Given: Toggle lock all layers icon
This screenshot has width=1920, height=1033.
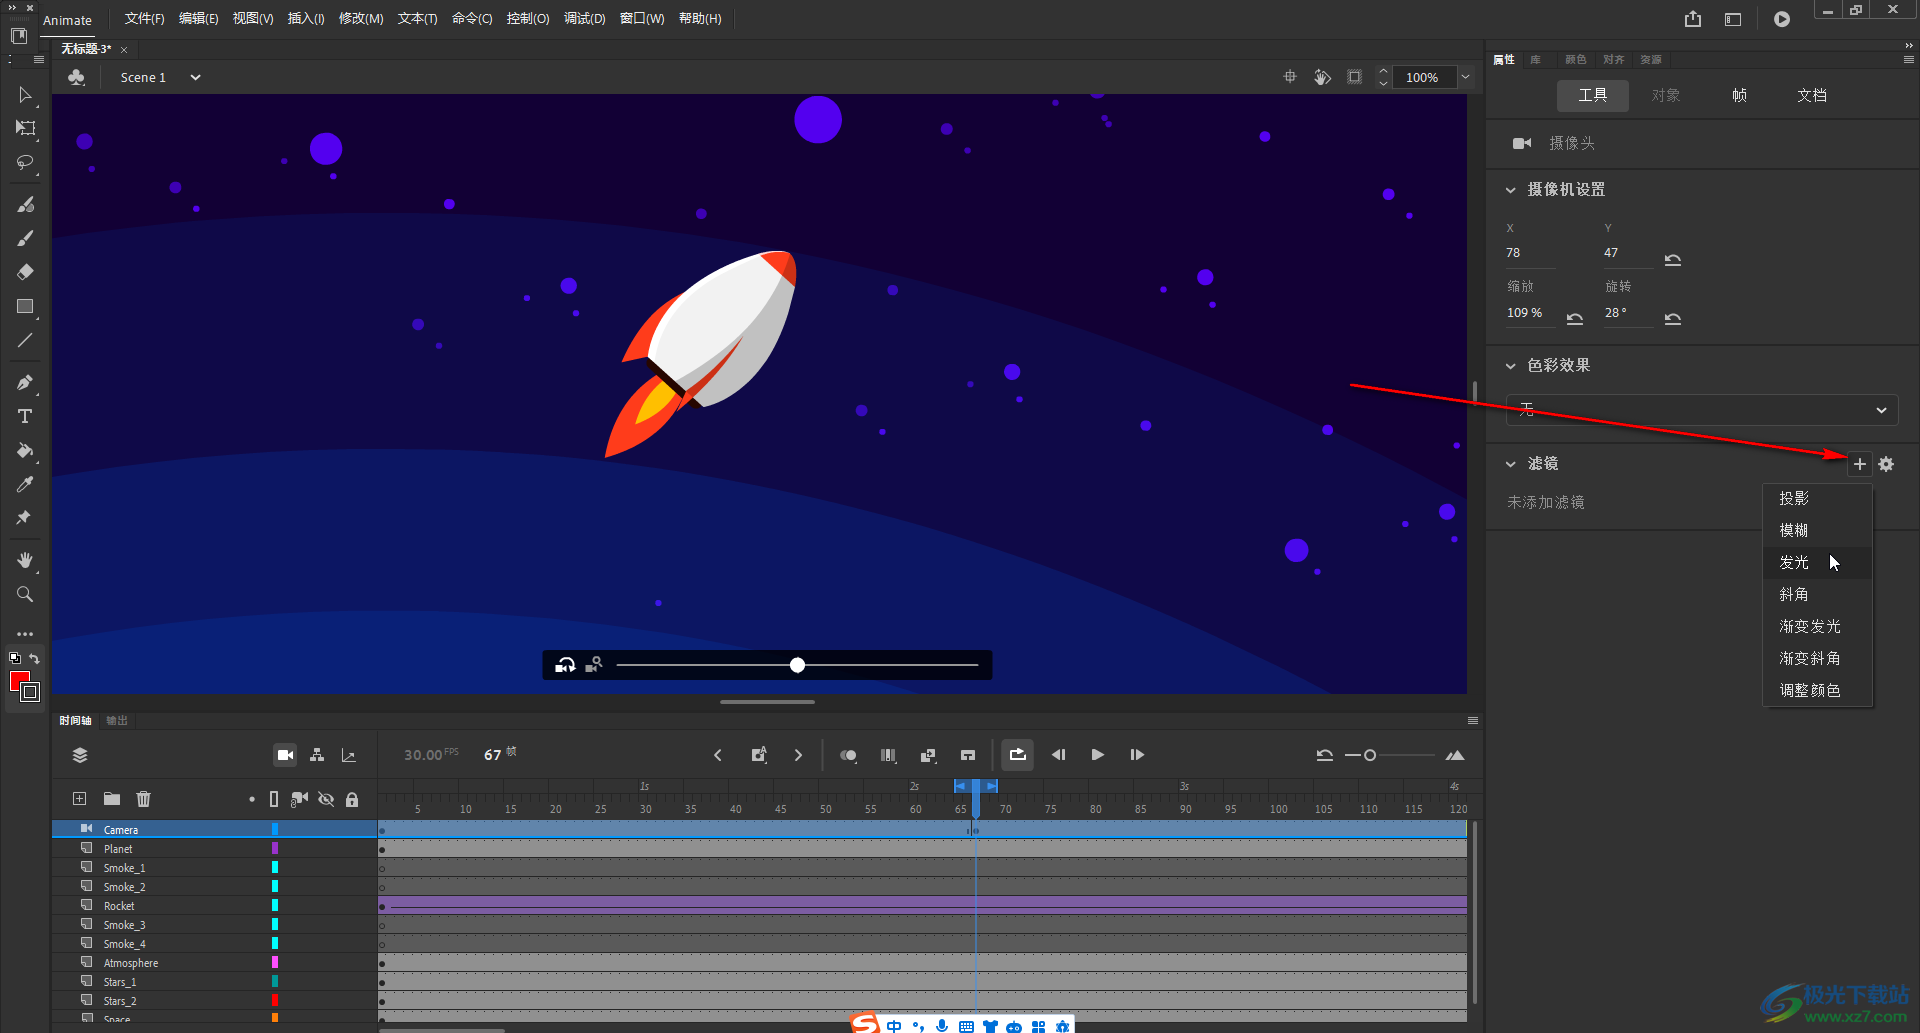Looking at the screenshot, I should tap(352, 799).
